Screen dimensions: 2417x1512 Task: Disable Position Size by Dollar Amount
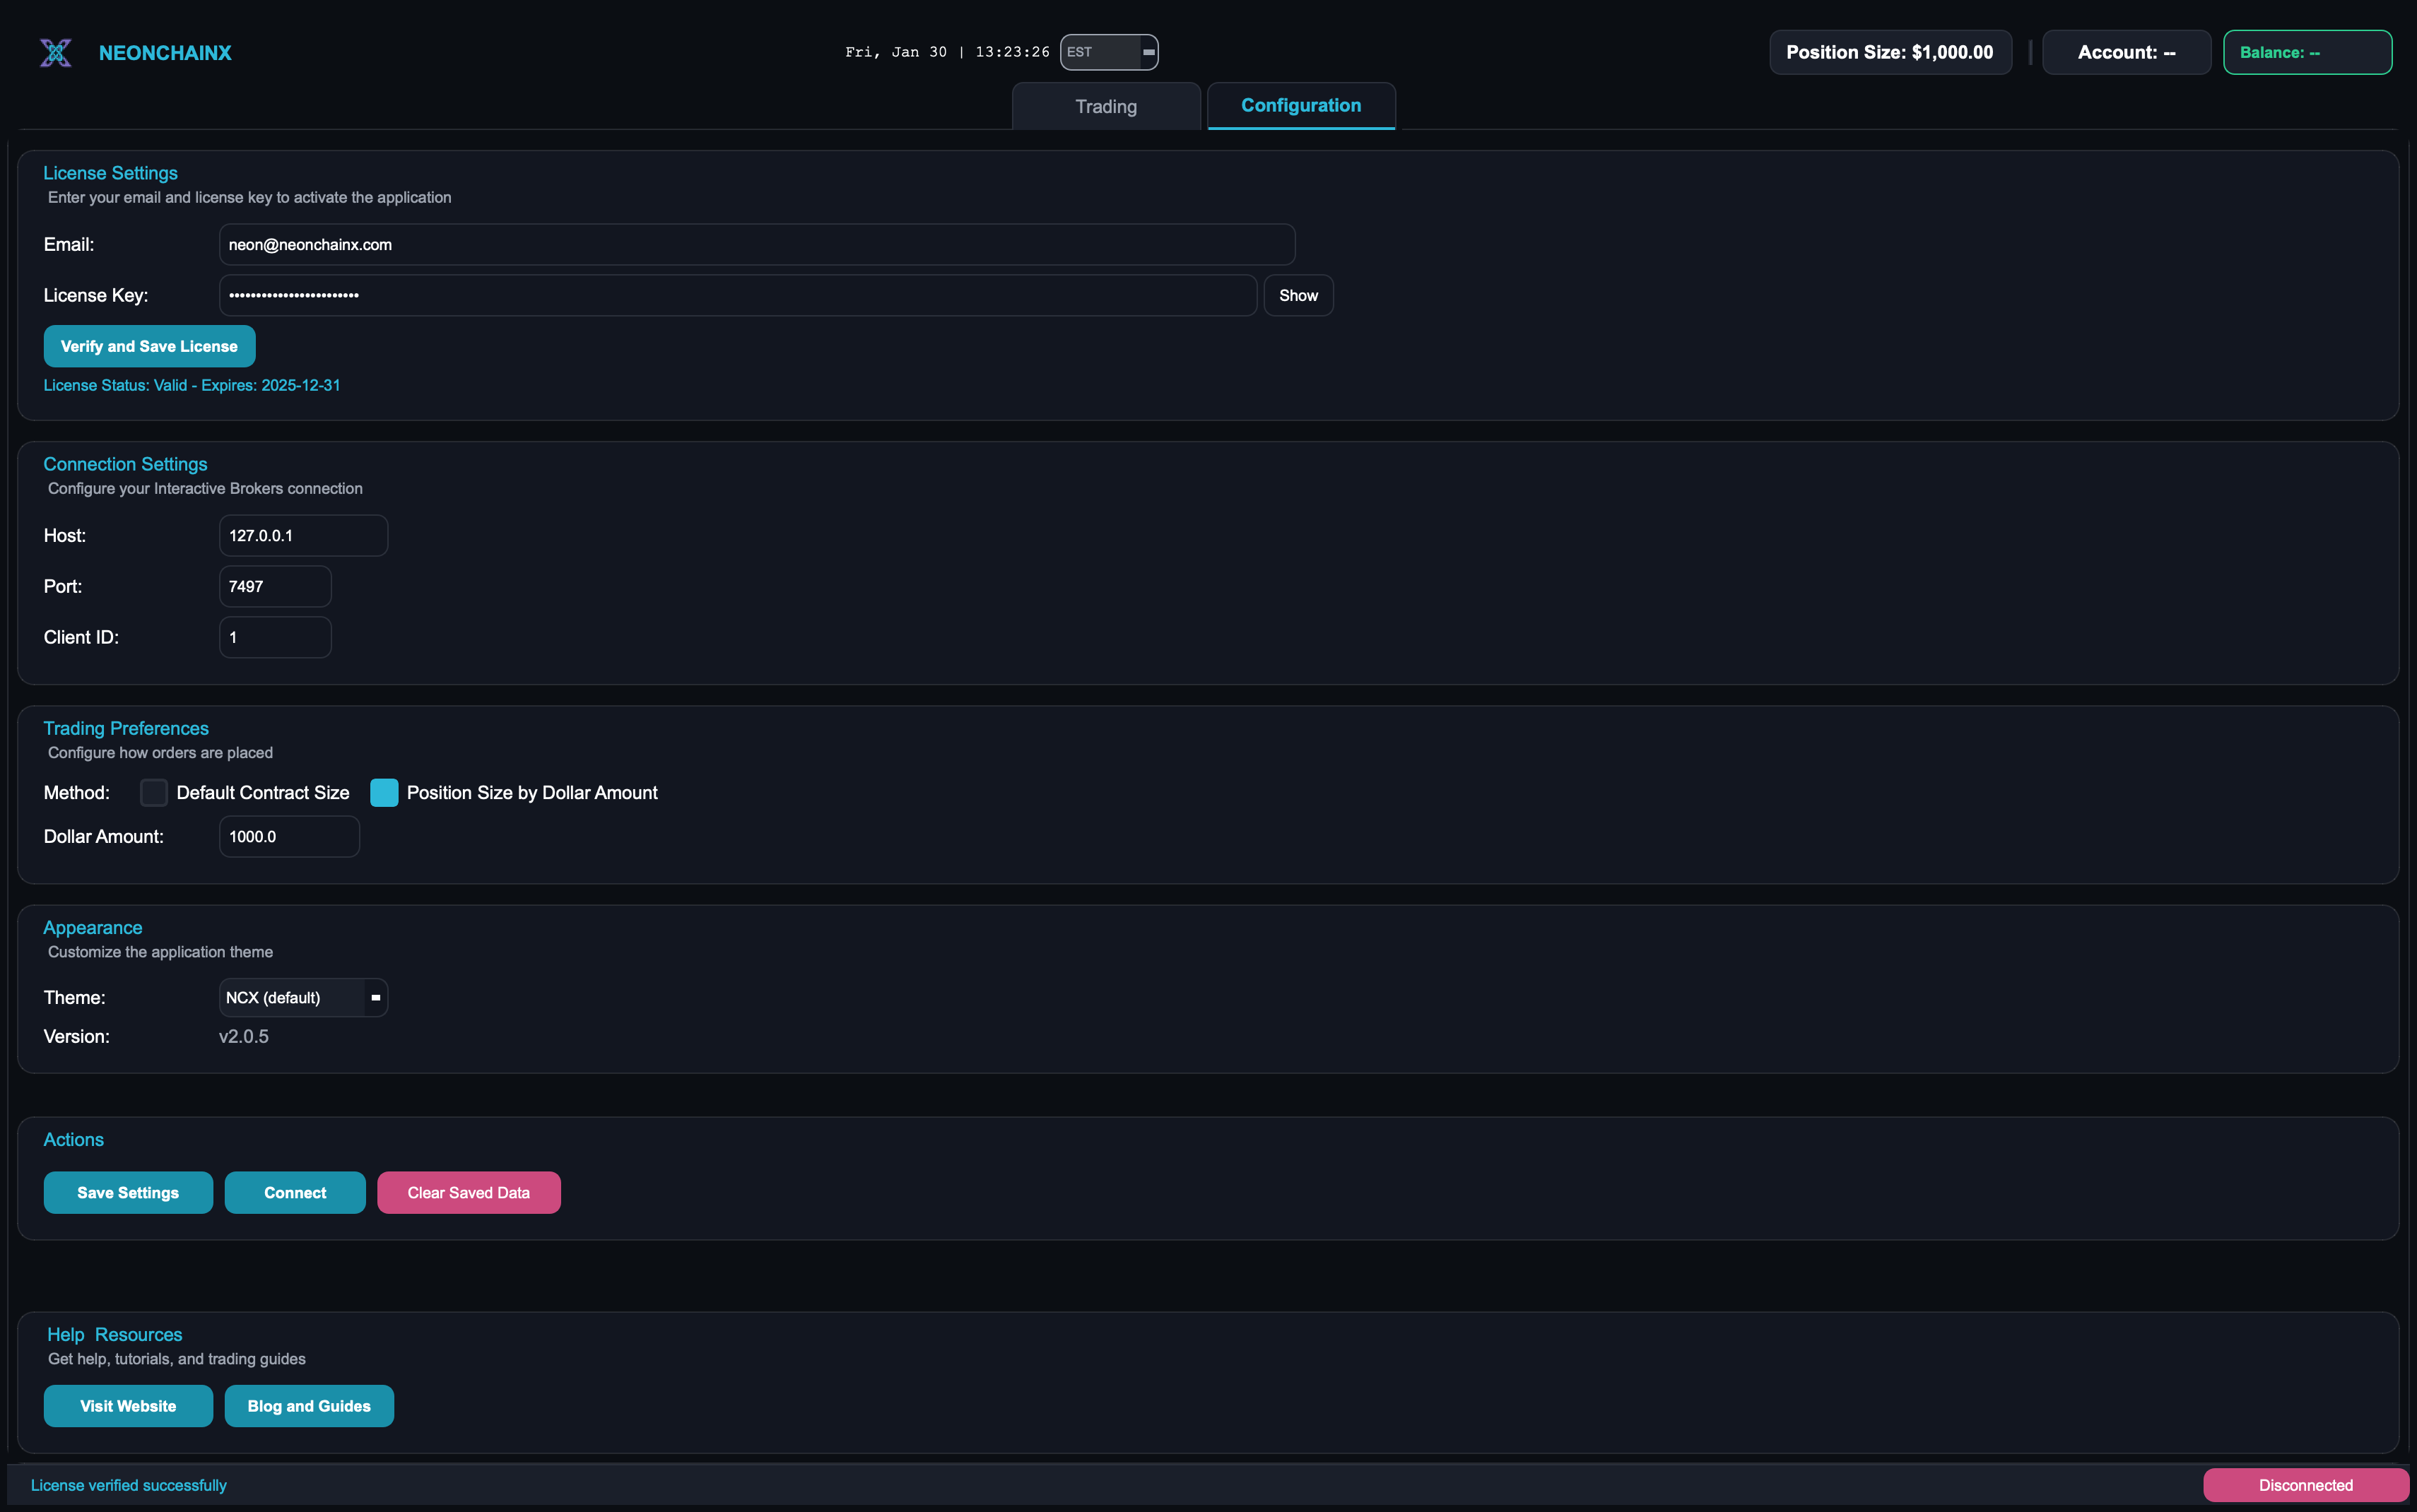pos(385,792)
